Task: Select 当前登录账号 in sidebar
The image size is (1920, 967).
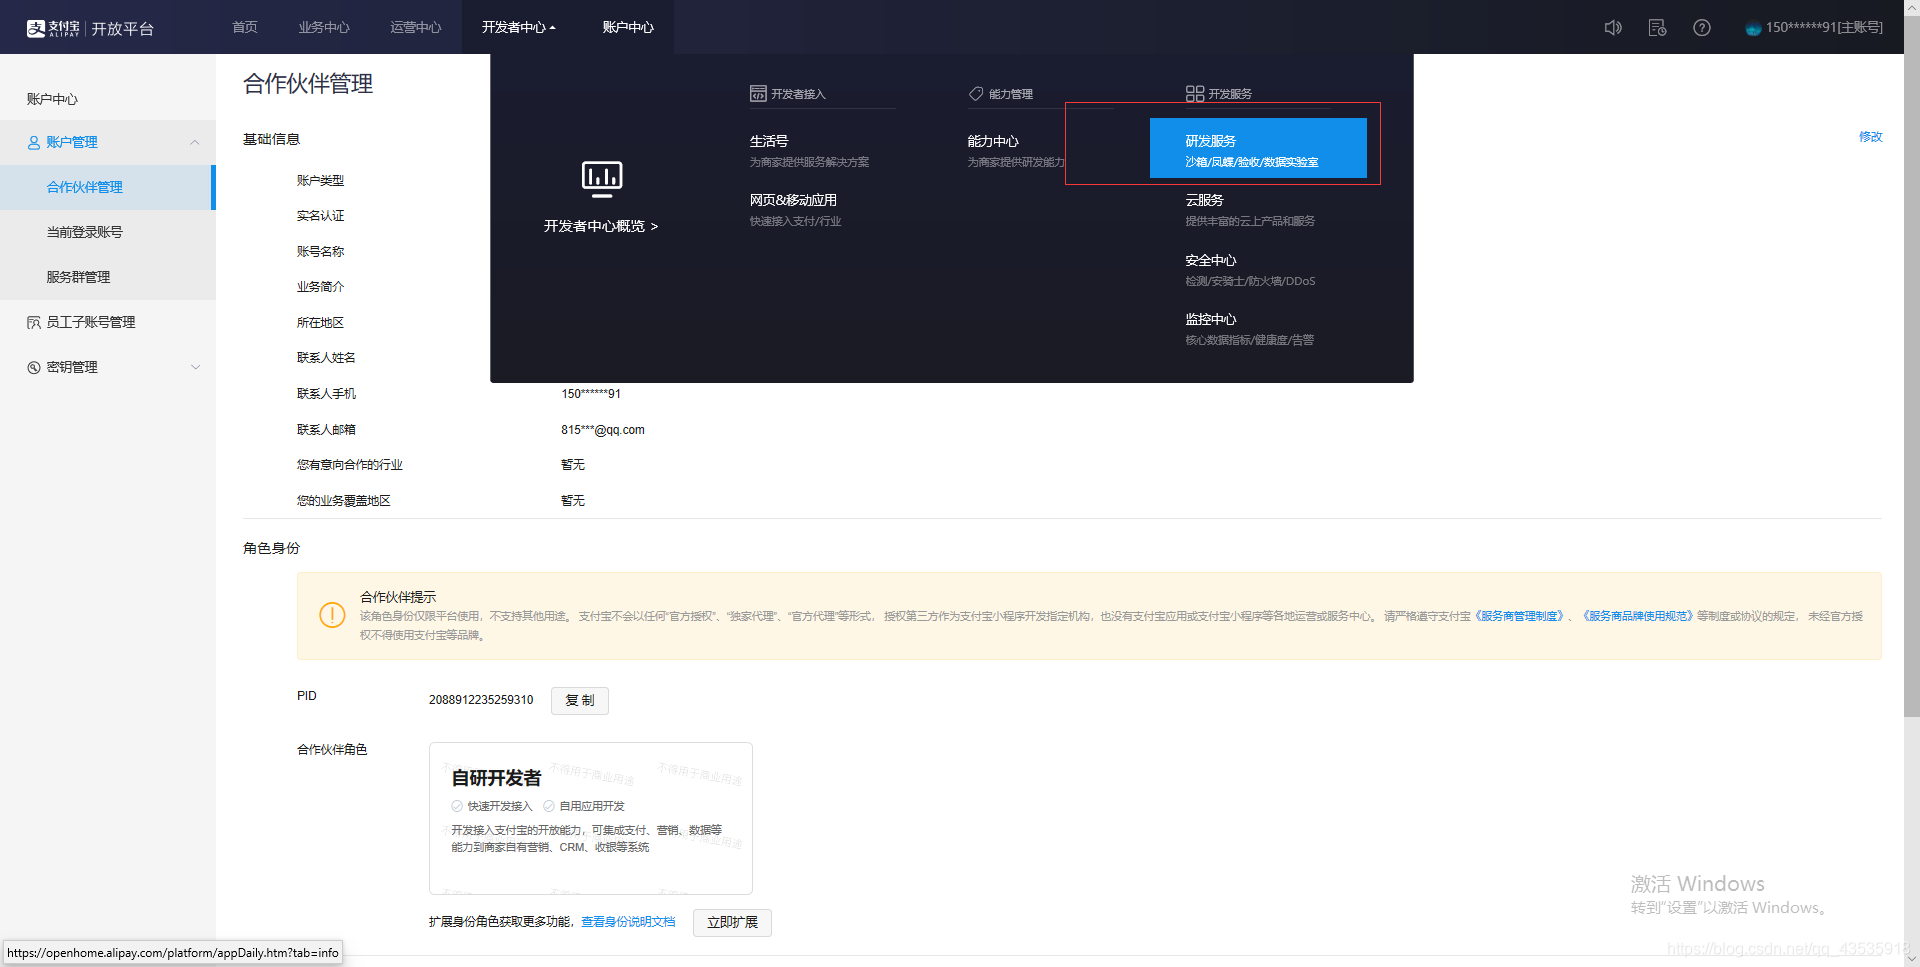Action: [x=107, y=232]
